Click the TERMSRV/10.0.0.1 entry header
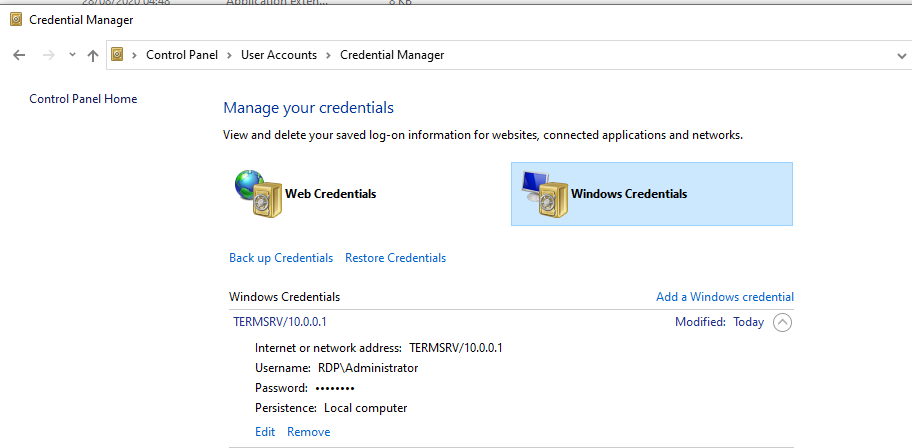912x448 pixels. coord(280,322)
